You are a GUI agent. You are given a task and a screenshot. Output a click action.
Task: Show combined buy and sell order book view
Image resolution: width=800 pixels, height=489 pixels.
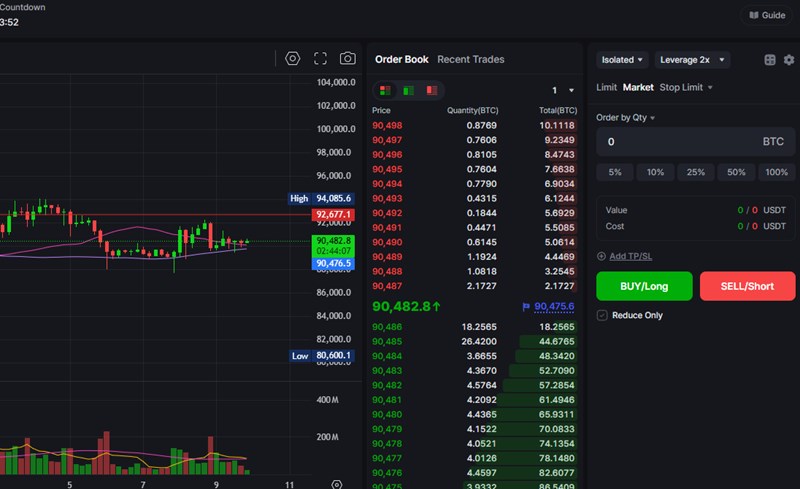[x=386, y=90]
